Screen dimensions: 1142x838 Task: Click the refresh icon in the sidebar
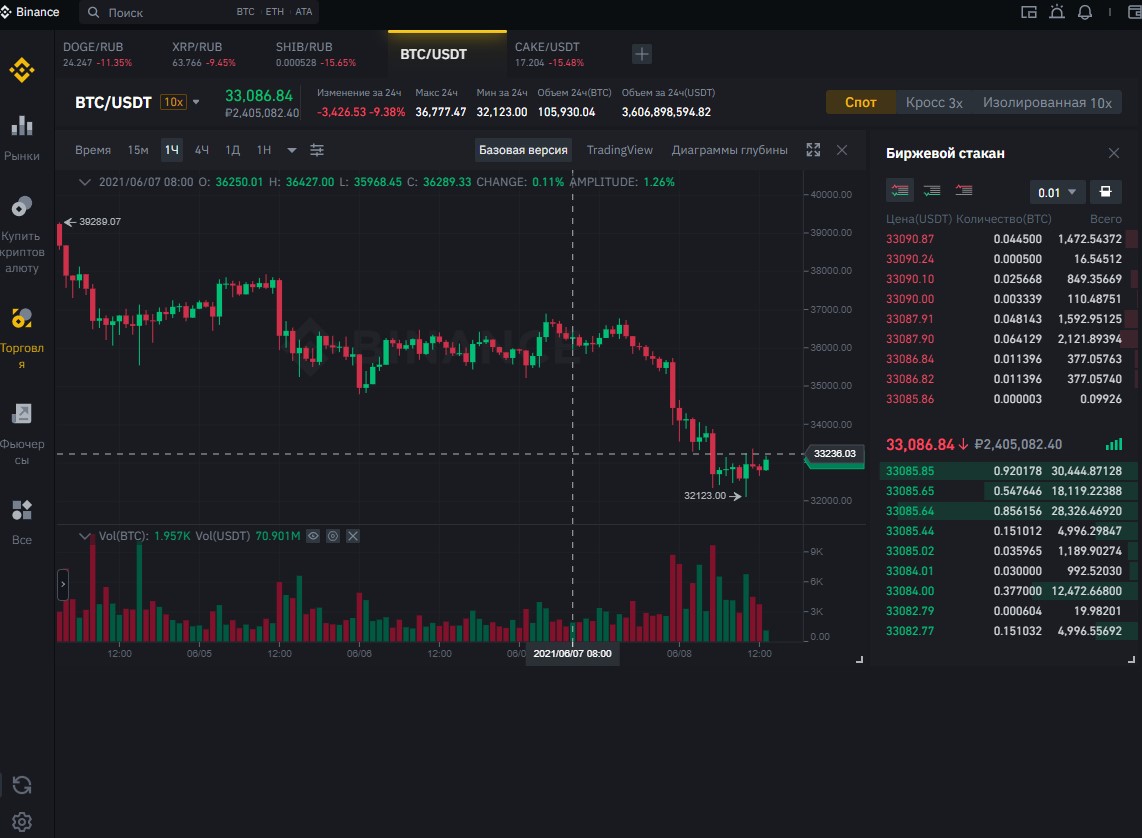22,785
